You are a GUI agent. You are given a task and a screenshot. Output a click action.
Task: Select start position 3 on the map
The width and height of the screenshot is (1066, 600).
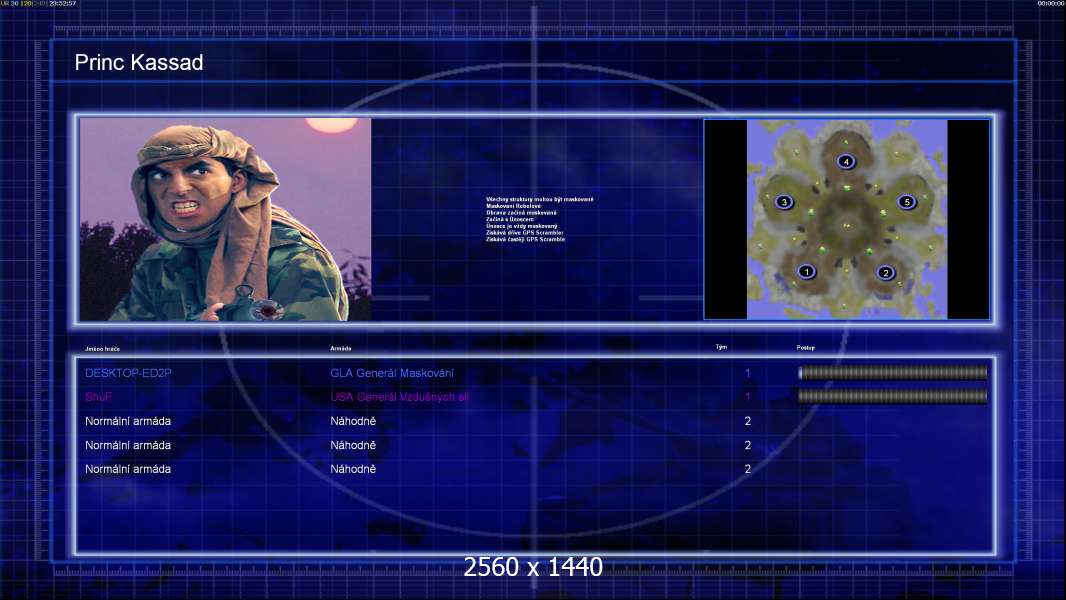click(x=784, y=202)
